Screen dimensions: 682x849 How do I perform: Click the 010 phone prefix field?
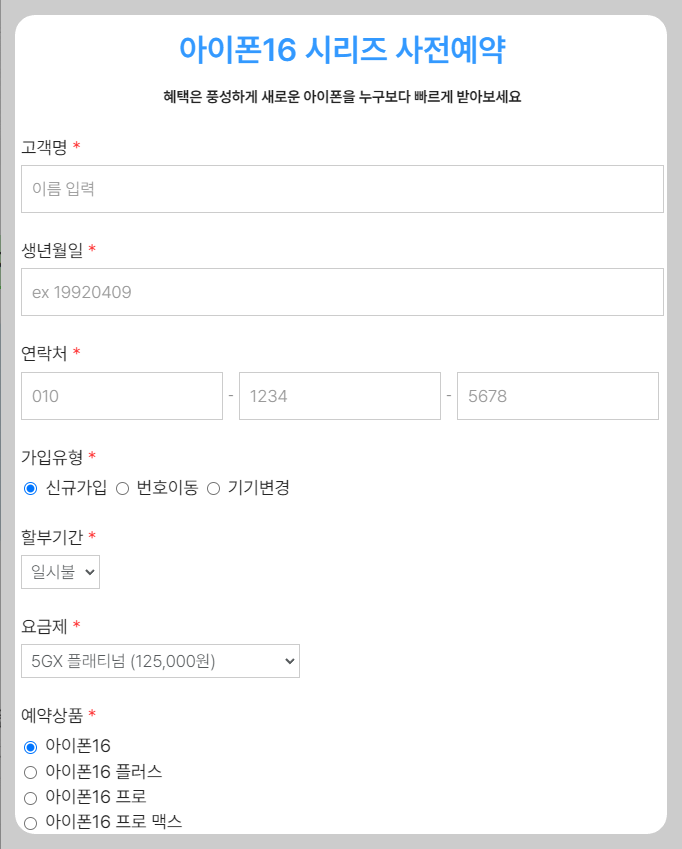coord(122,395)
